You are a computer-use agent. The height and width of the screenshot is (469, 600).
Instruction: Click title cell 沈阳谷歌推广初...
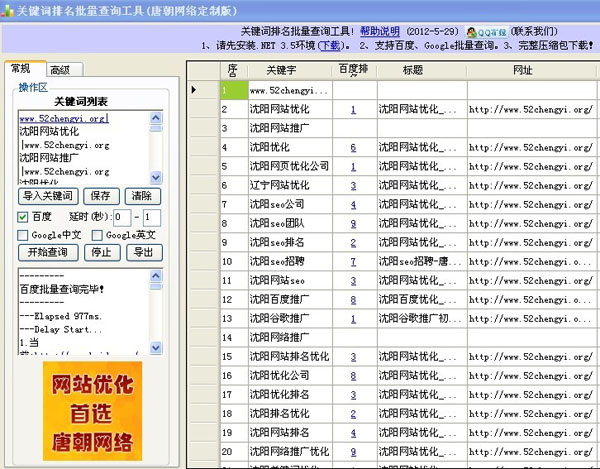[x=422, y=319]
